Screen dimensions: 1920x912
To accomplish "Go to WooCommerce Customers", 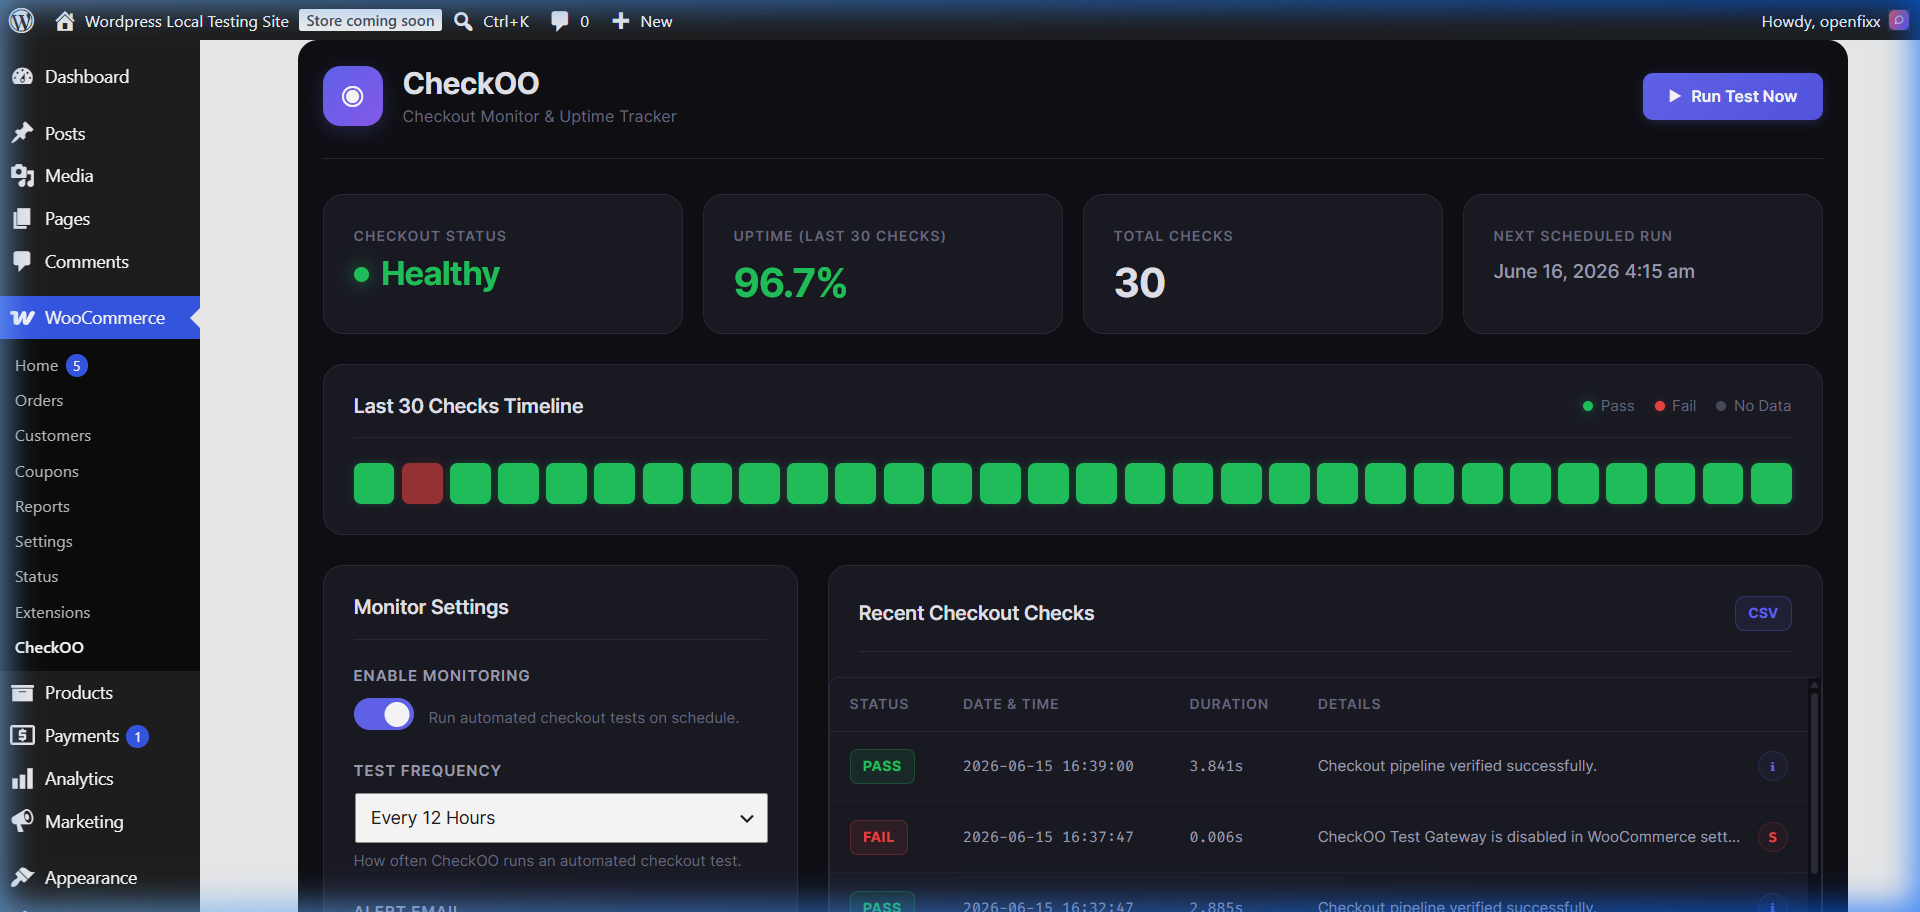I will [x=53, y=436].
